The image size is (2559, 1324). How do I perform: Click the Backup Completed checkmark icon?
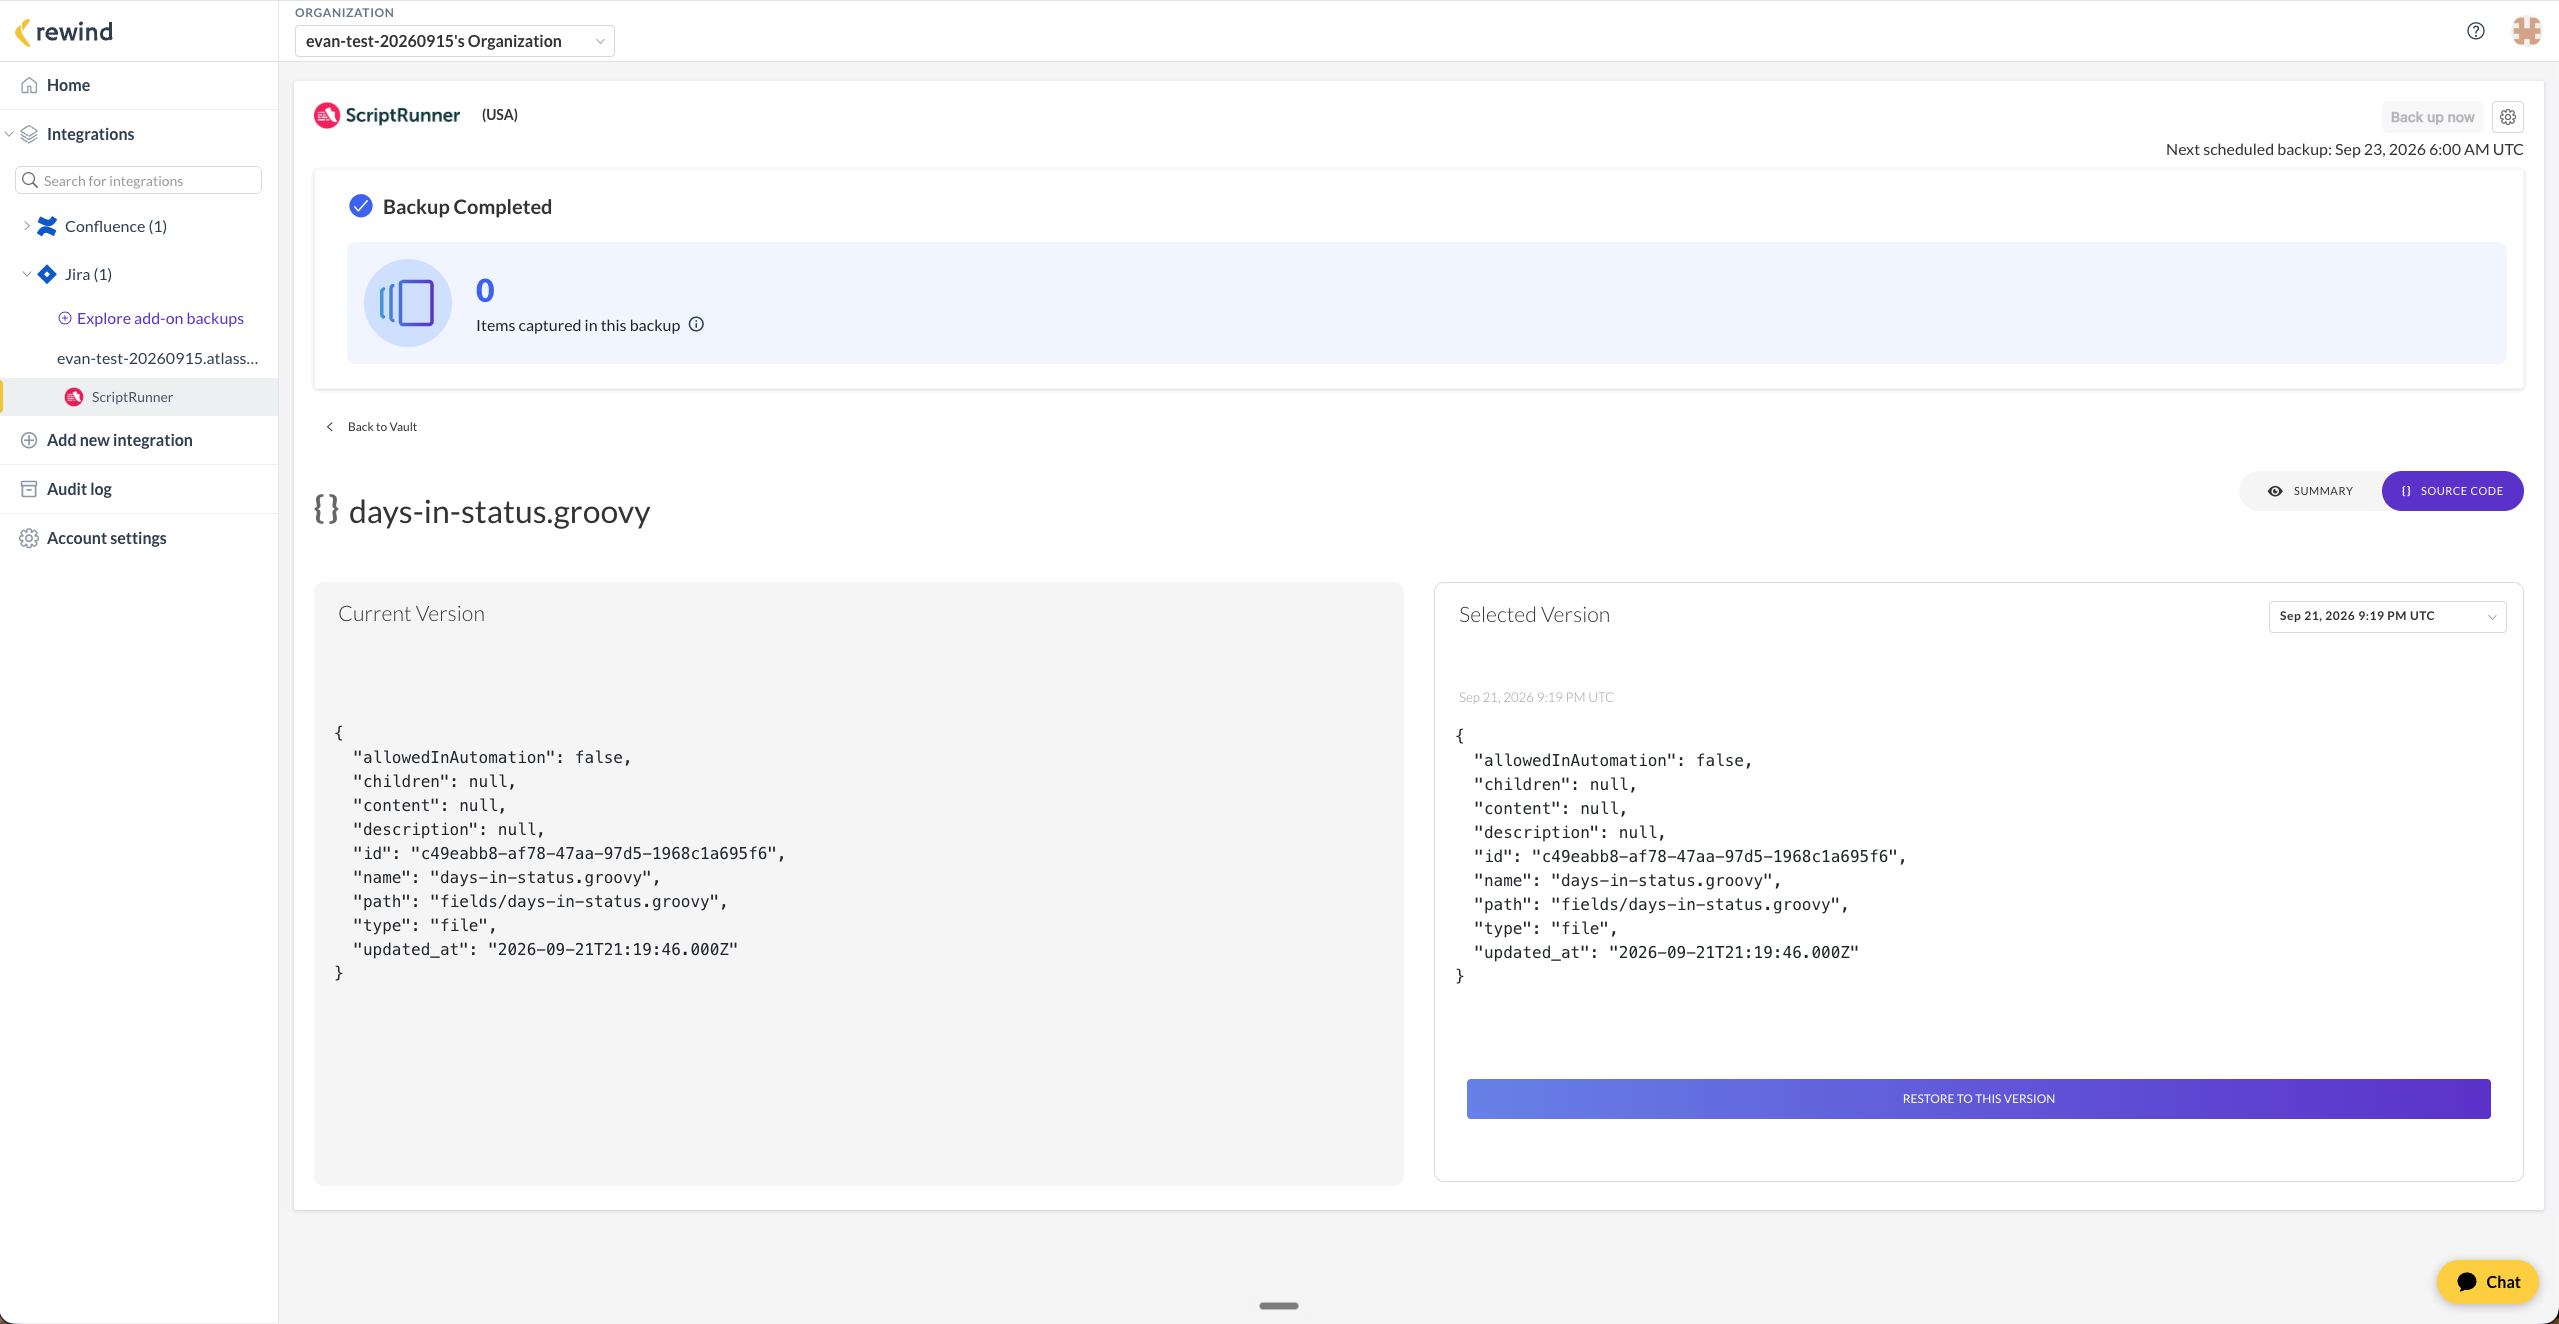pos(361,206)
